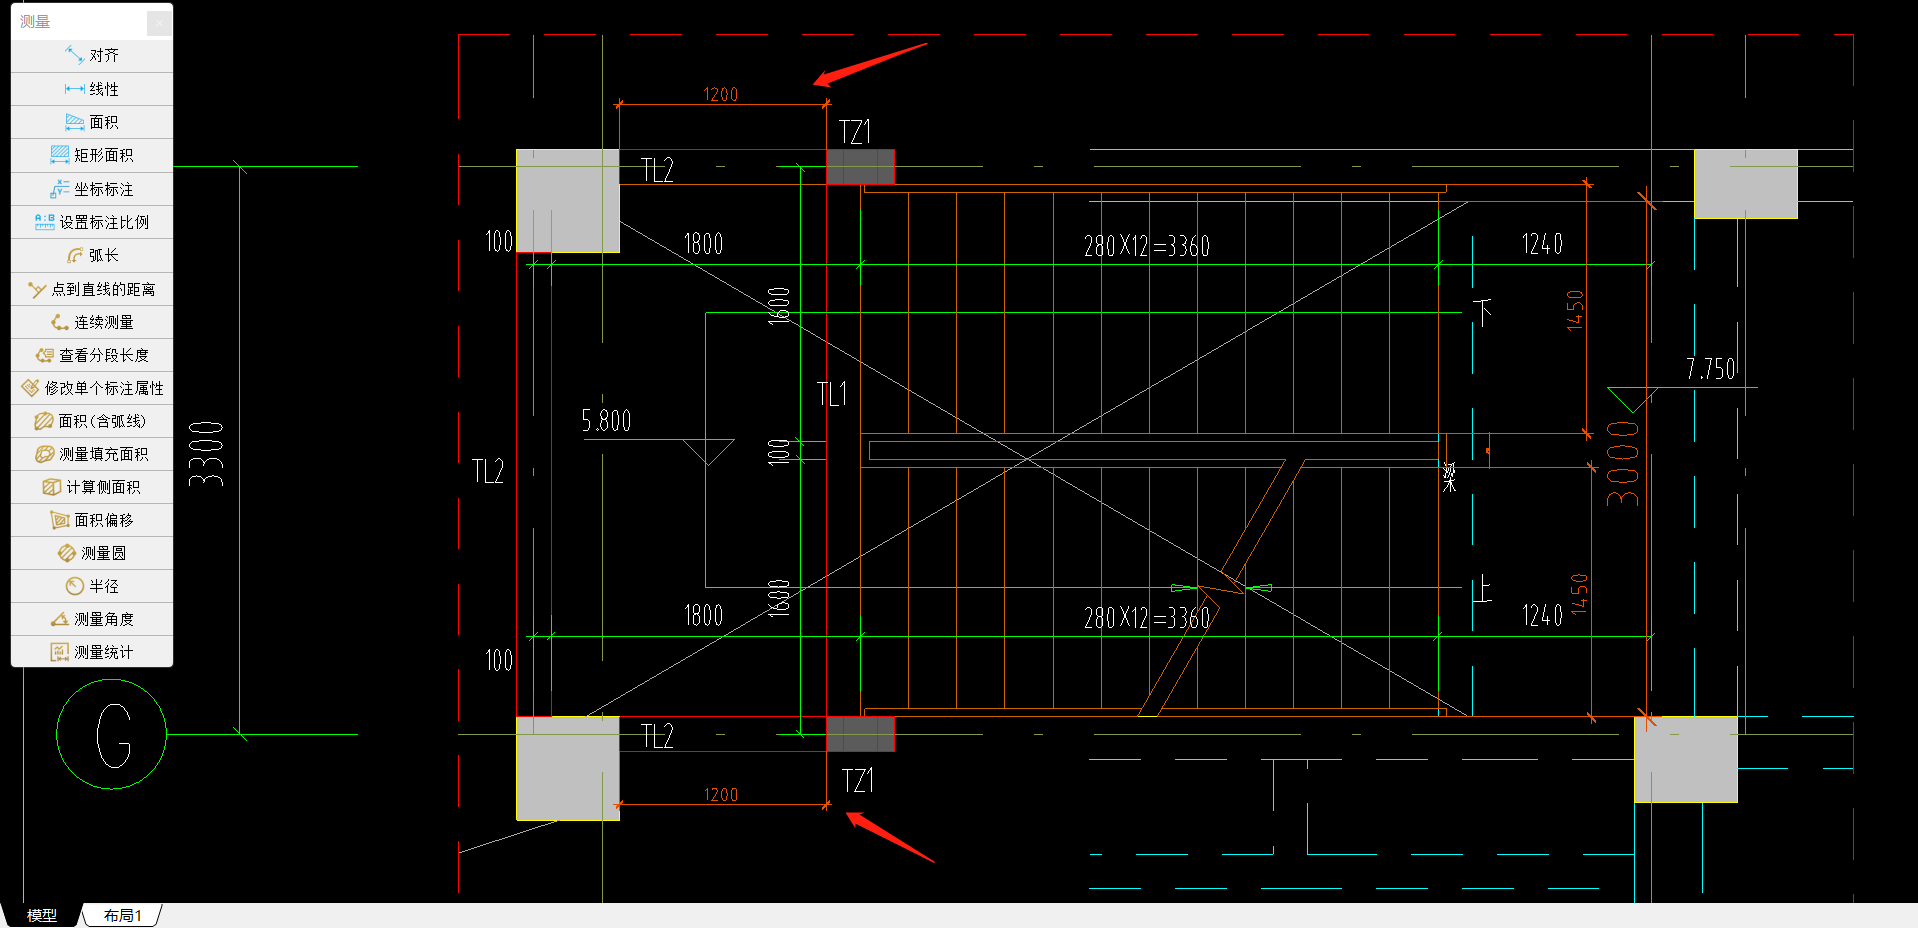The width and height of the screenshot is (1918, 928).
Task: Click 设置标注比例 set annotation scale
Action: pos(92,222)
